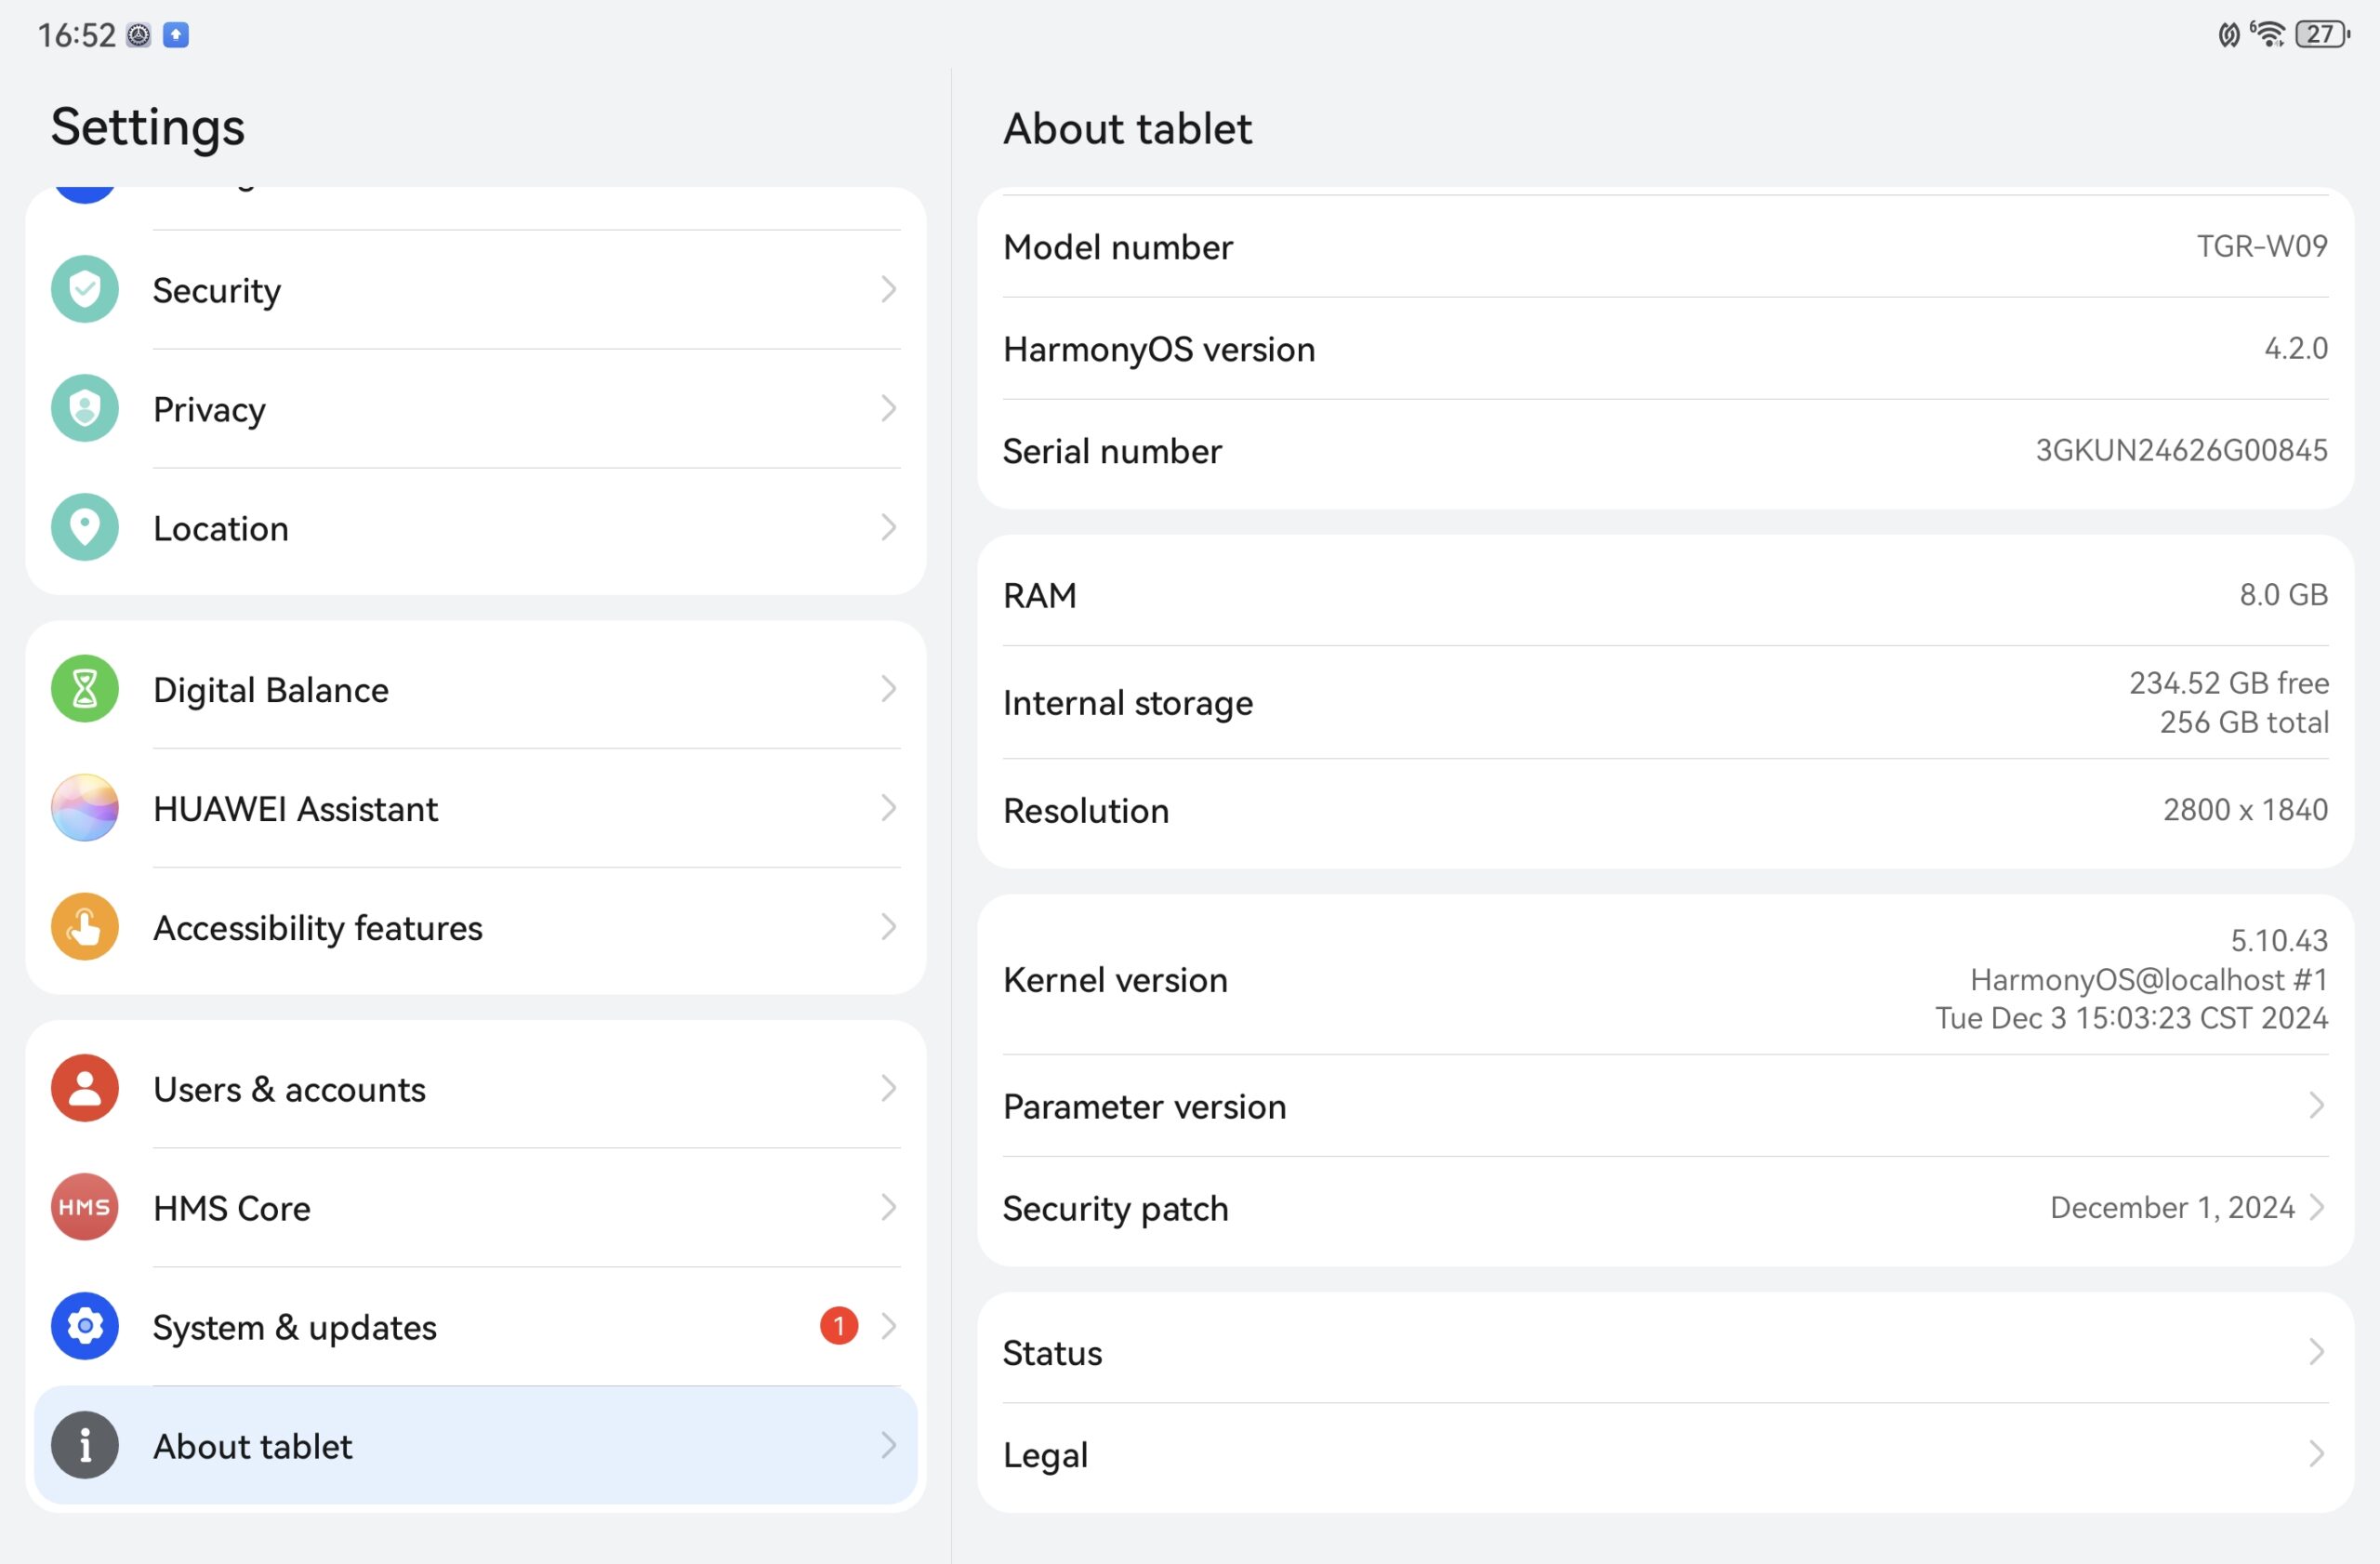Tap the System & updates gear icon
Image resolution: width=2380 pixels, height=1564 pixels.
pyautogui.click(x=85, y=1326)
